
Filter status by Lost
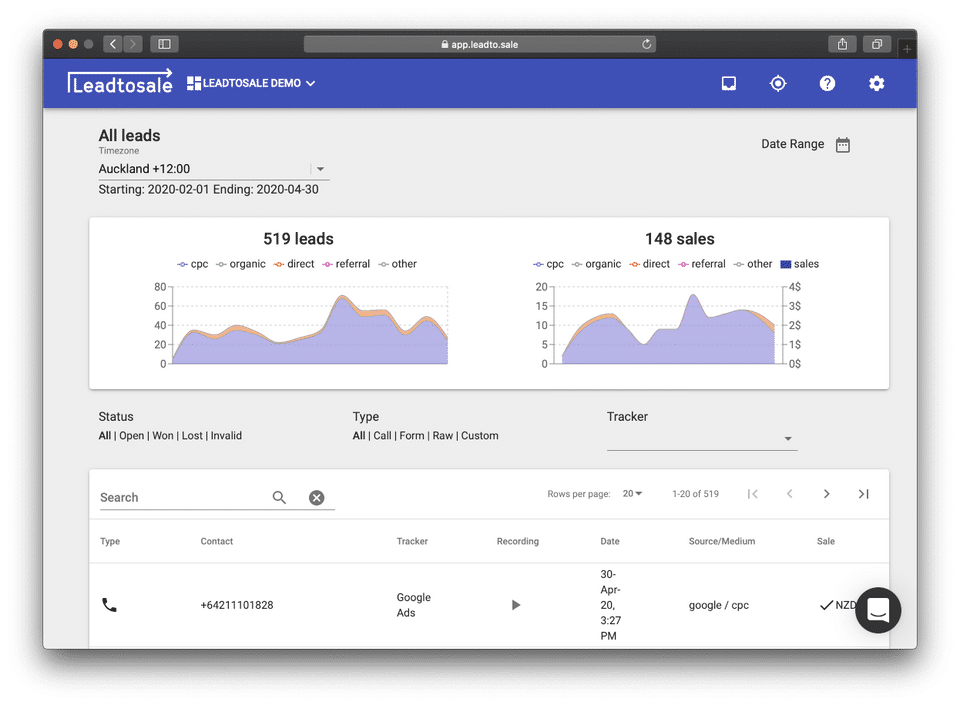click(192, 435)
